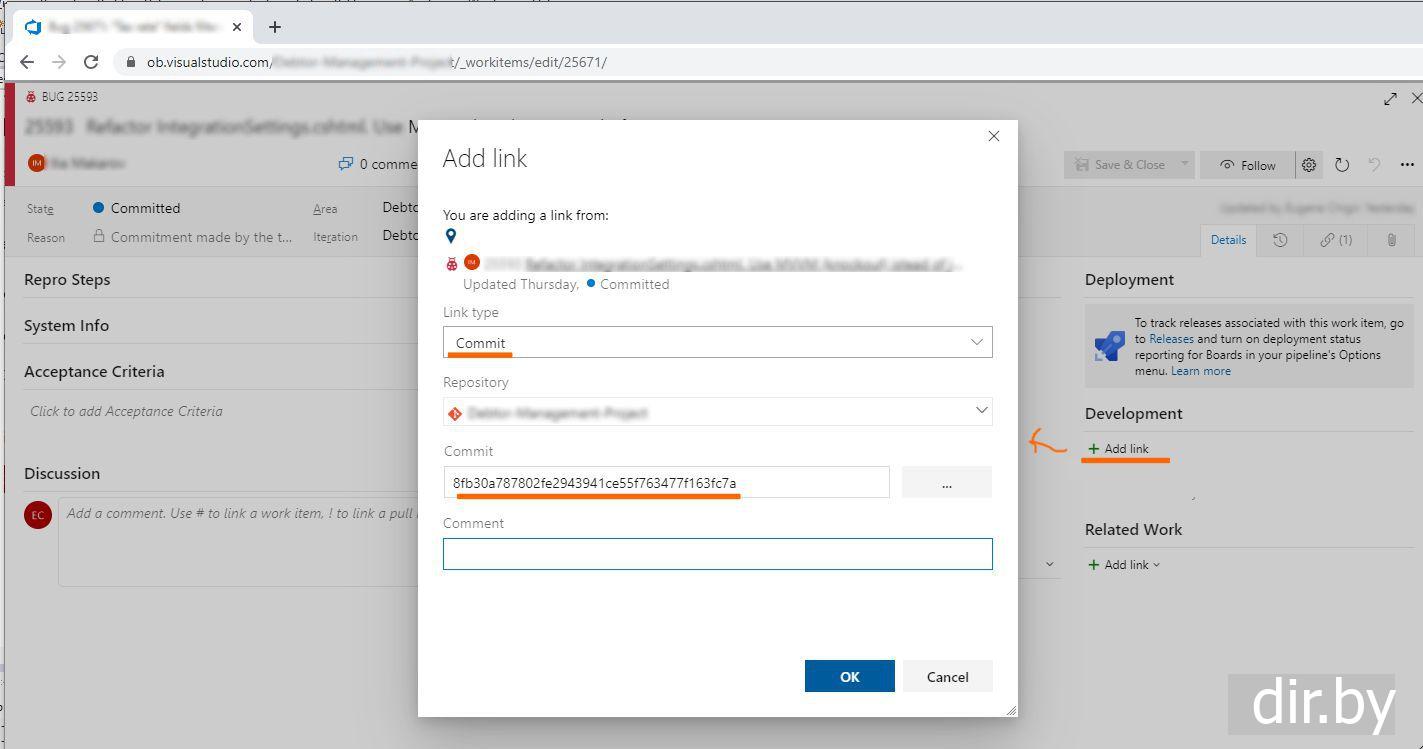This screenshot has width=1423, height=749.
Task: Click the browser reload icon
Action: coord(91,62)
